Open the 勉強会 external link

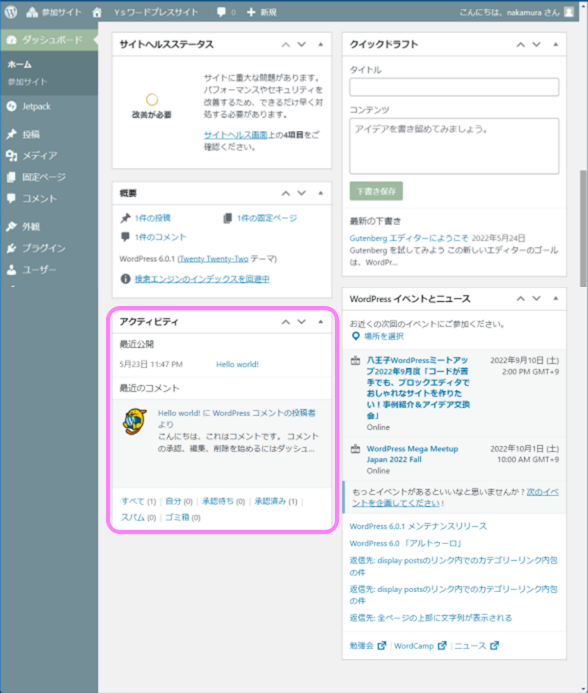368,646
